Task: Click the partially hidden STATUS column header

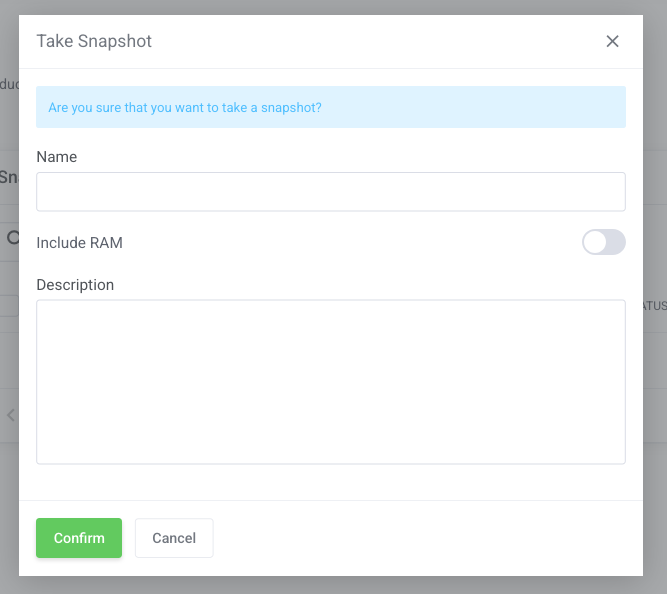Action: click(654, 306)
